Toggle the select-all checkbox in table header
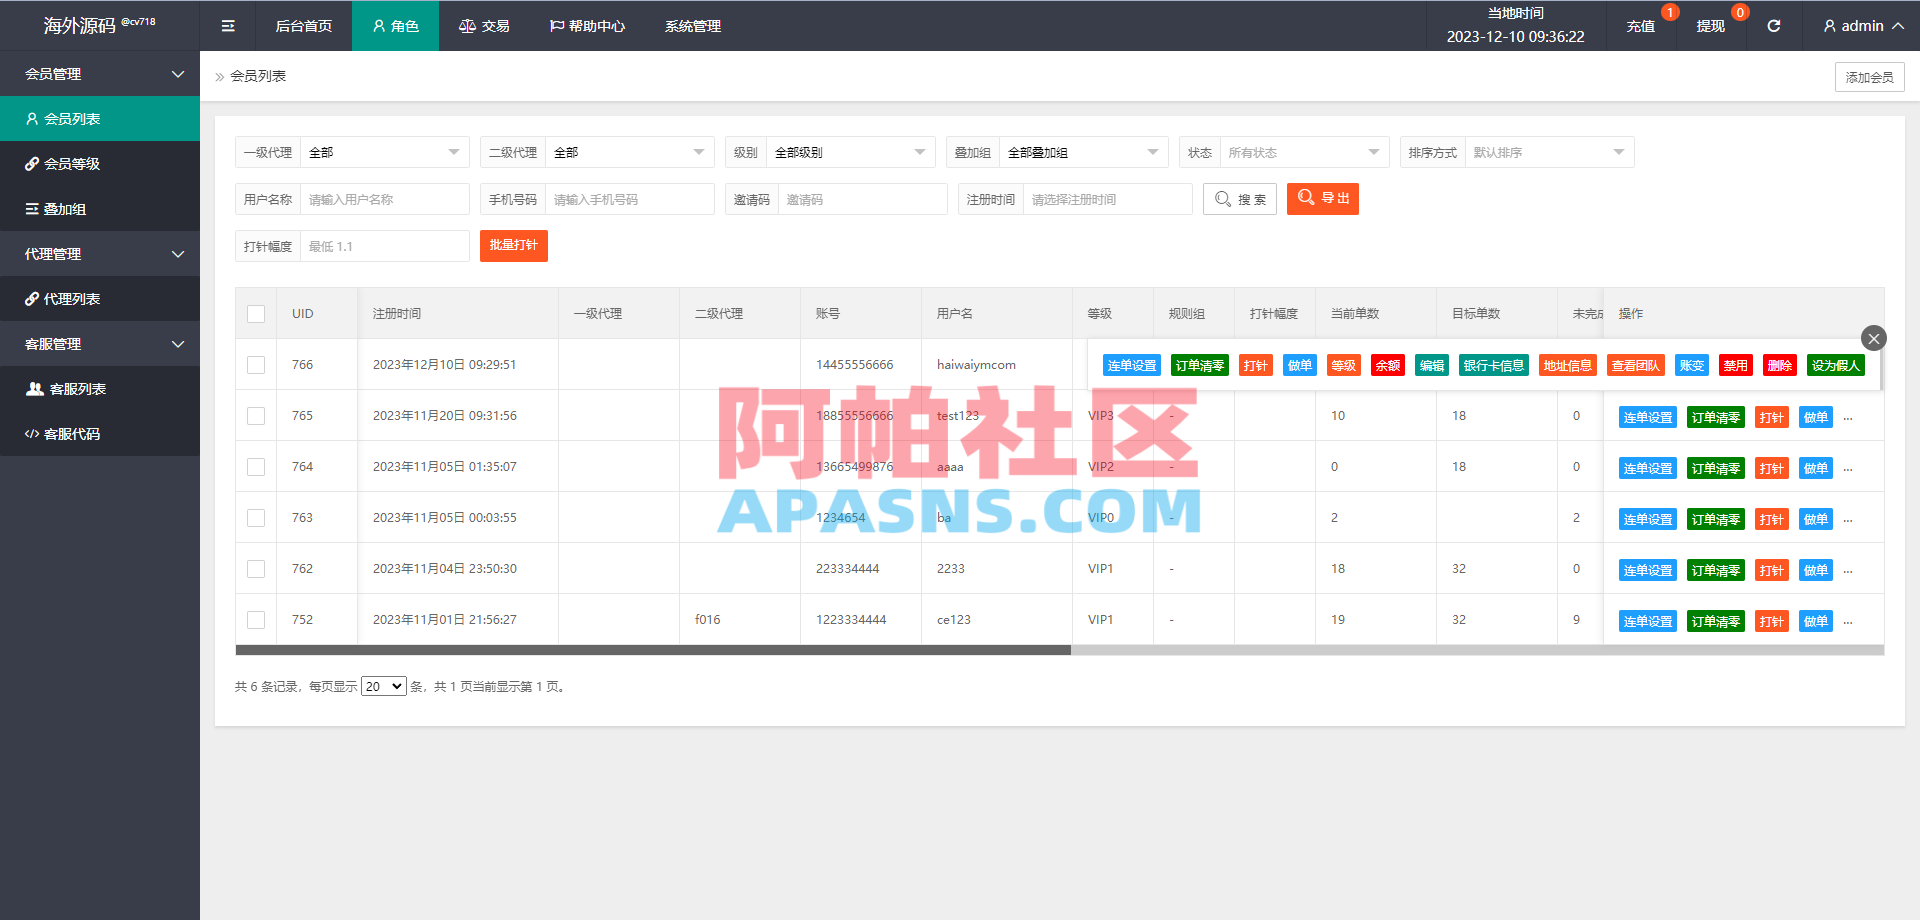This screenshot has height=920, width=1920. 255,313
